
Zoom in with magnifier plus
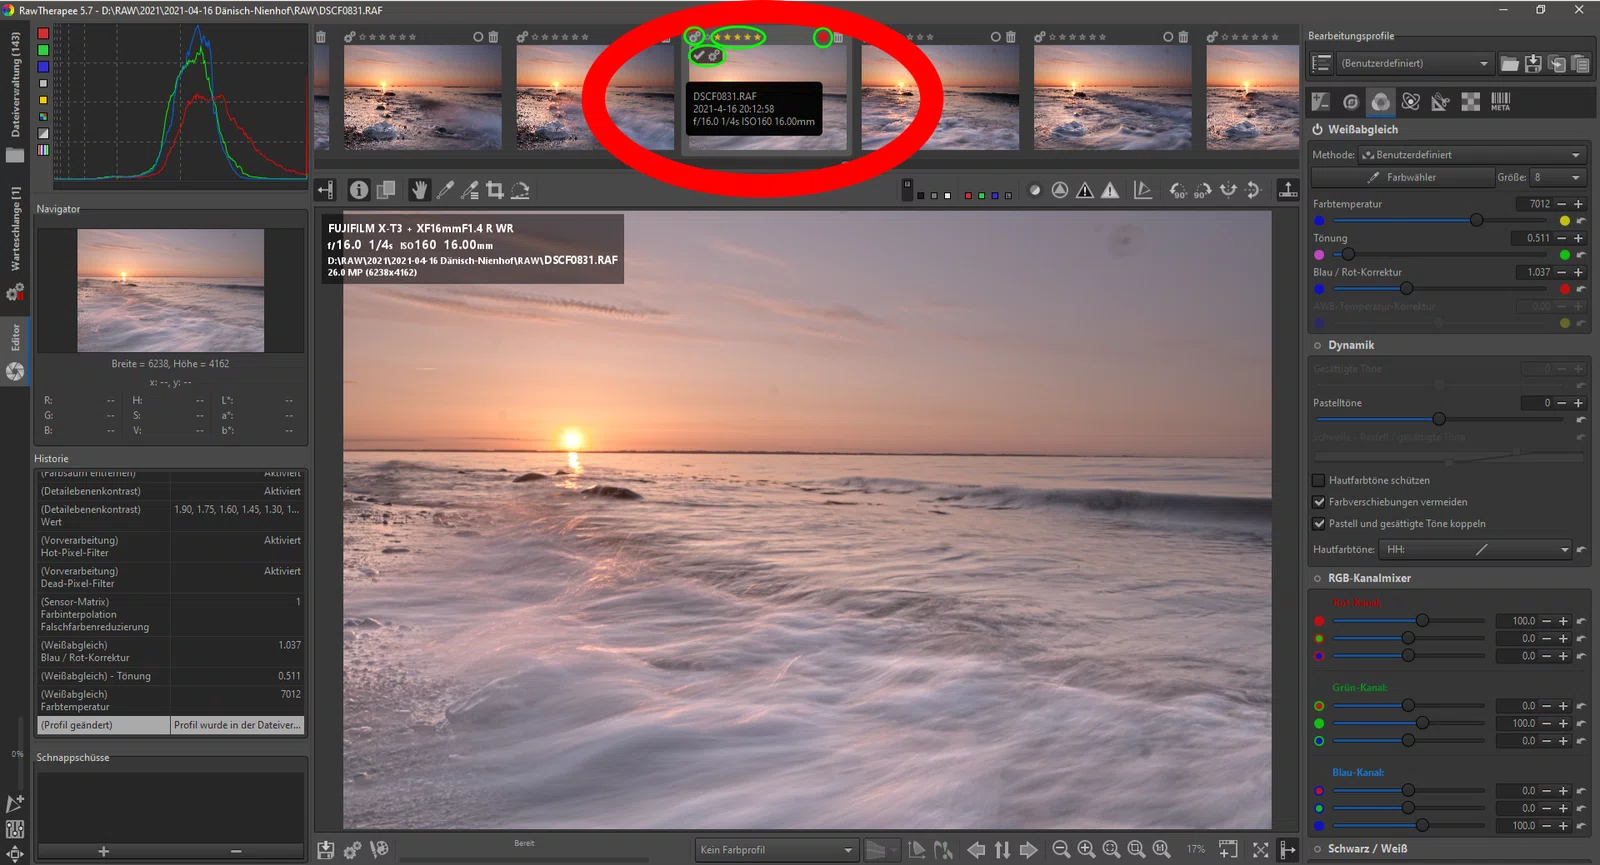[x=1086, y=850]
